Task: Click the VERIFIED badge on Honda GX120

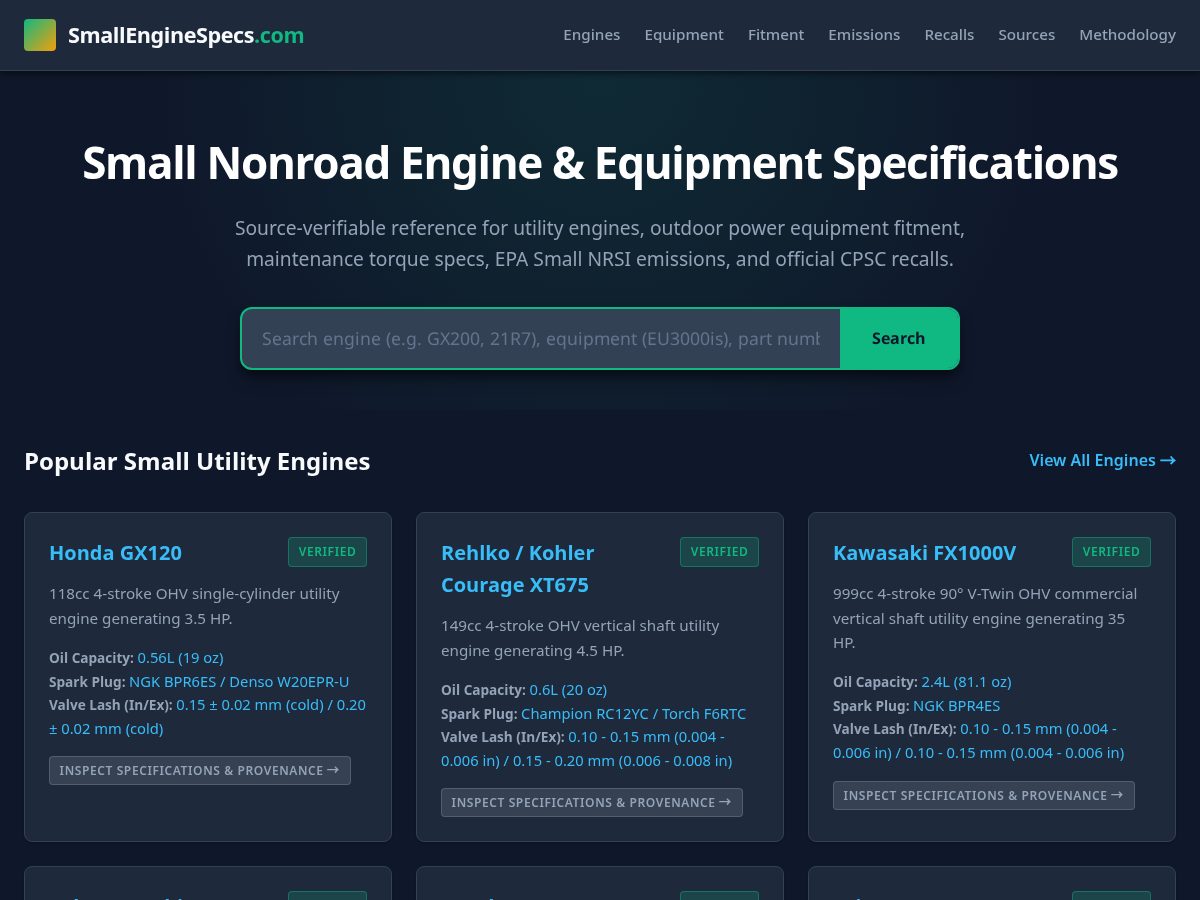Action: click(327, 552)
